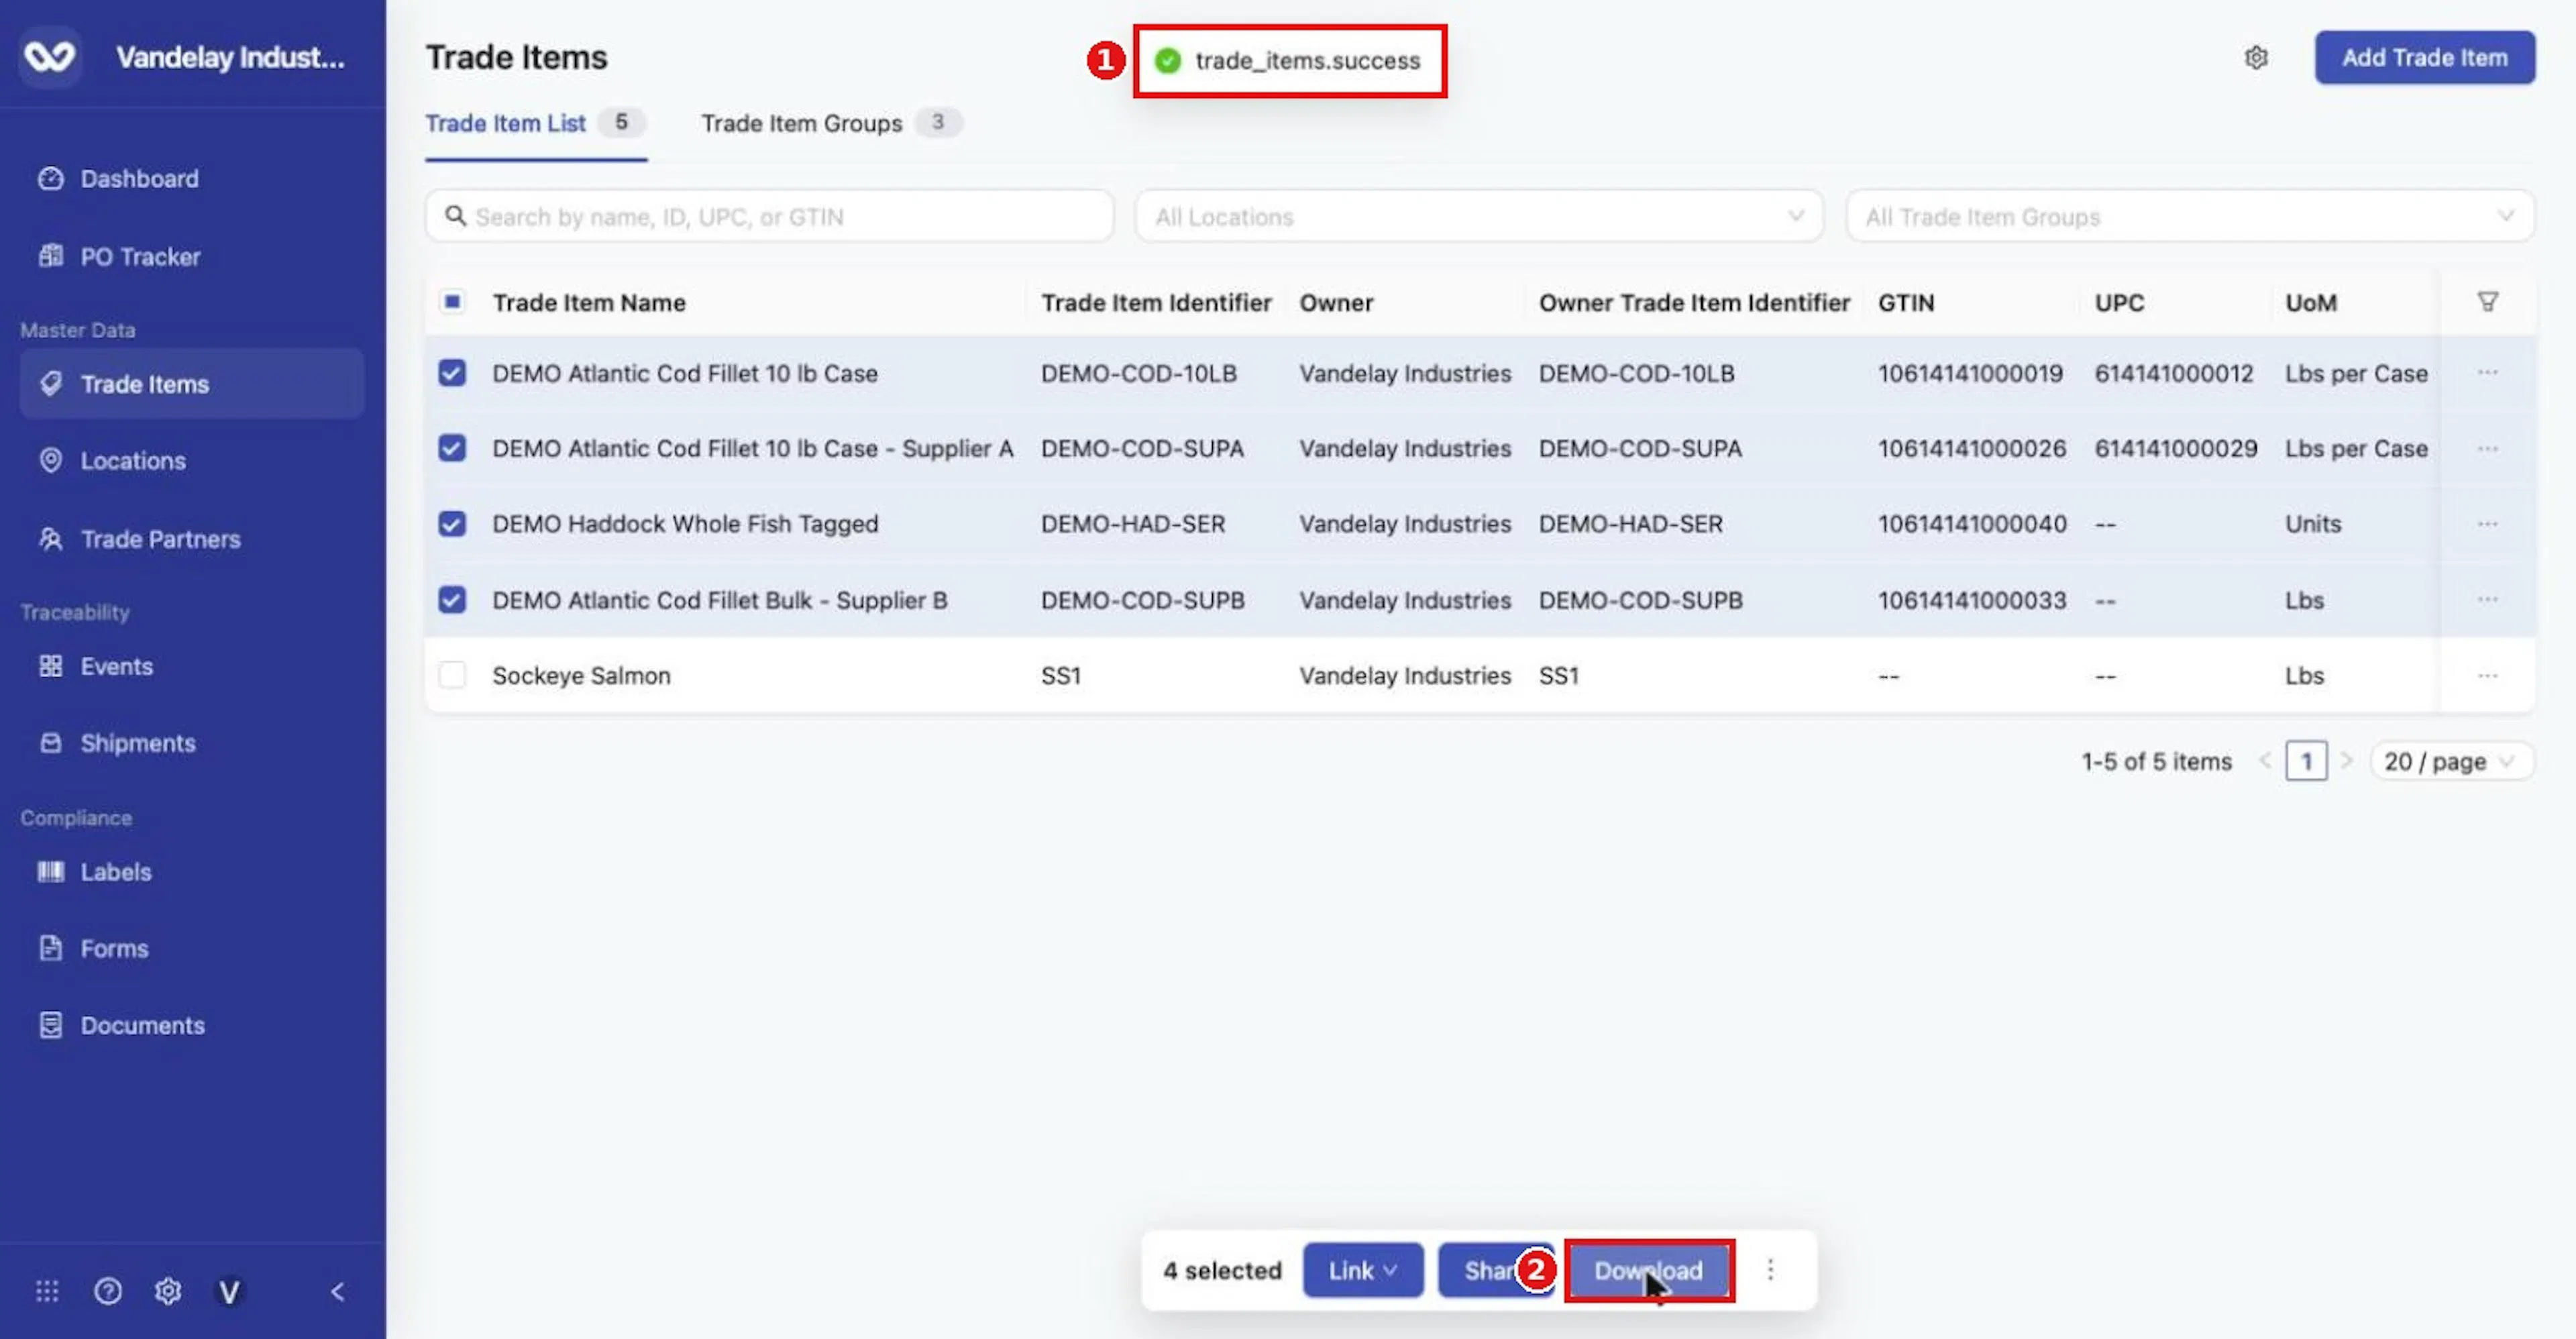2576x1339 pixels.
Task: Open the column filter funnel icon
Action: [2487, 302]
